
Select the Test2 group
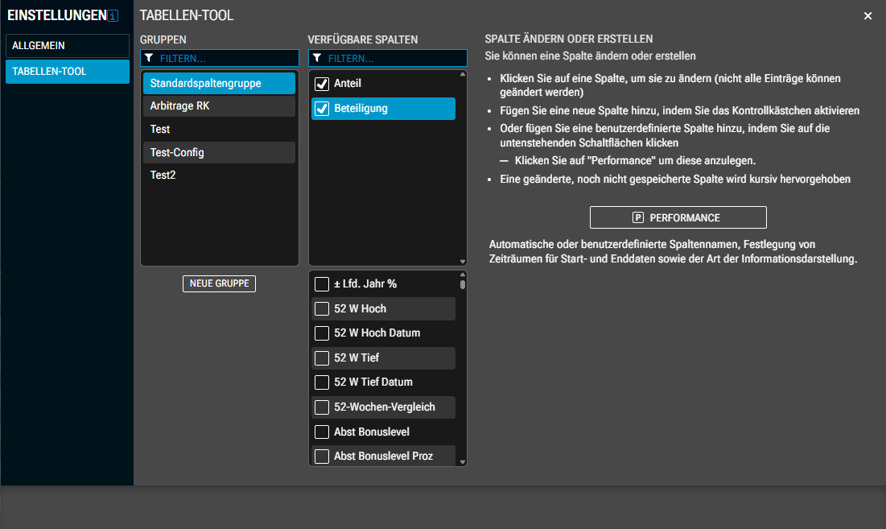click(x=219, y=175)
